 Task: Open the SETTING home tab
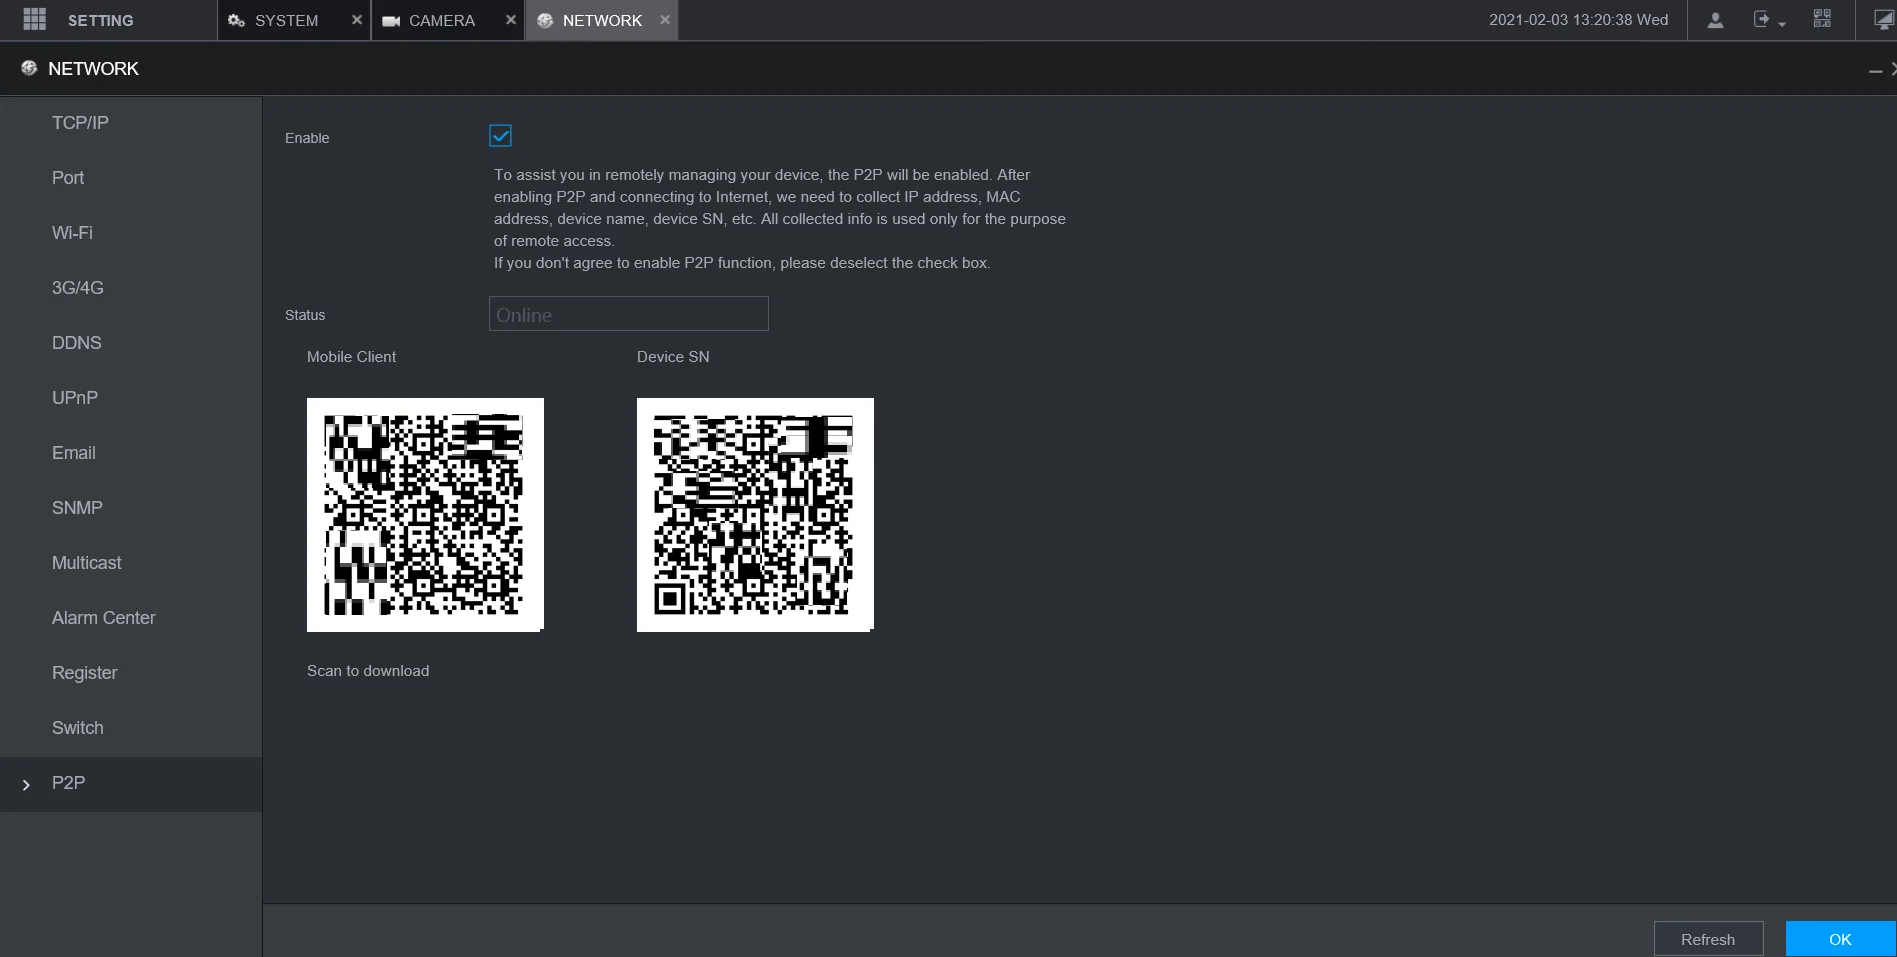tap(100, 20)
